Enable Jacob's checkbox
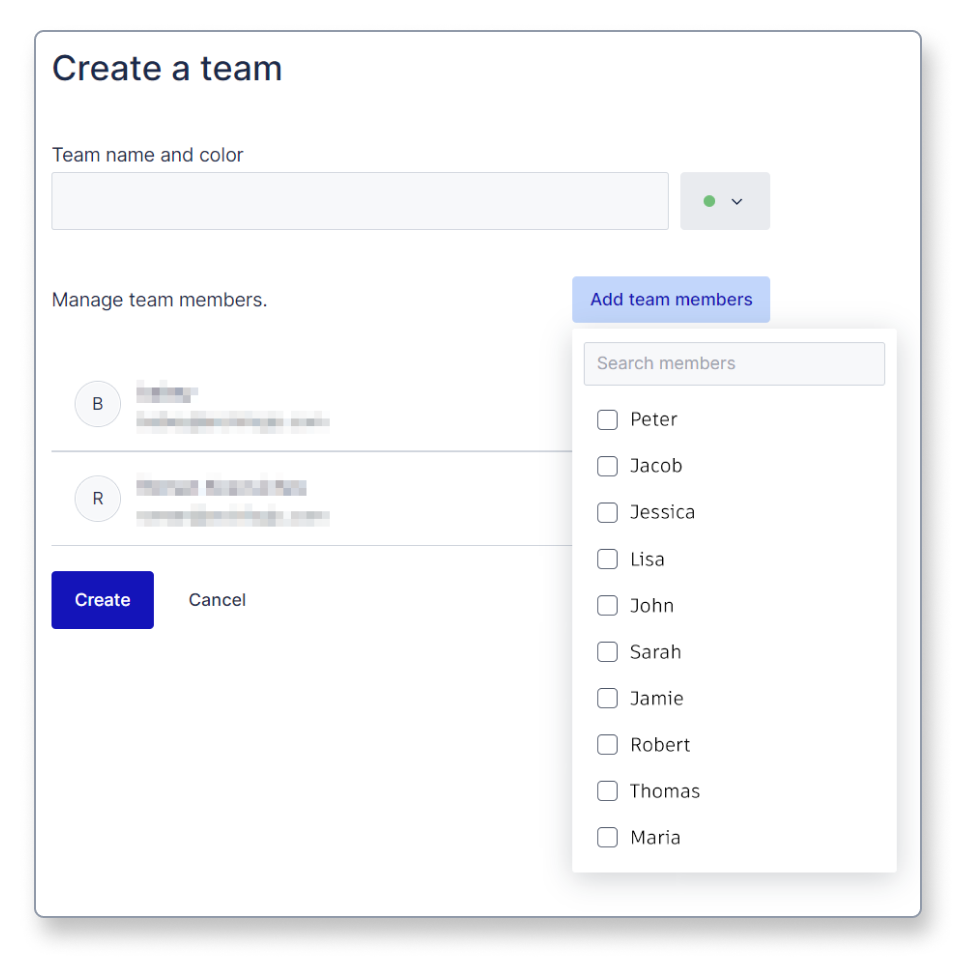 tap(607, 466)
